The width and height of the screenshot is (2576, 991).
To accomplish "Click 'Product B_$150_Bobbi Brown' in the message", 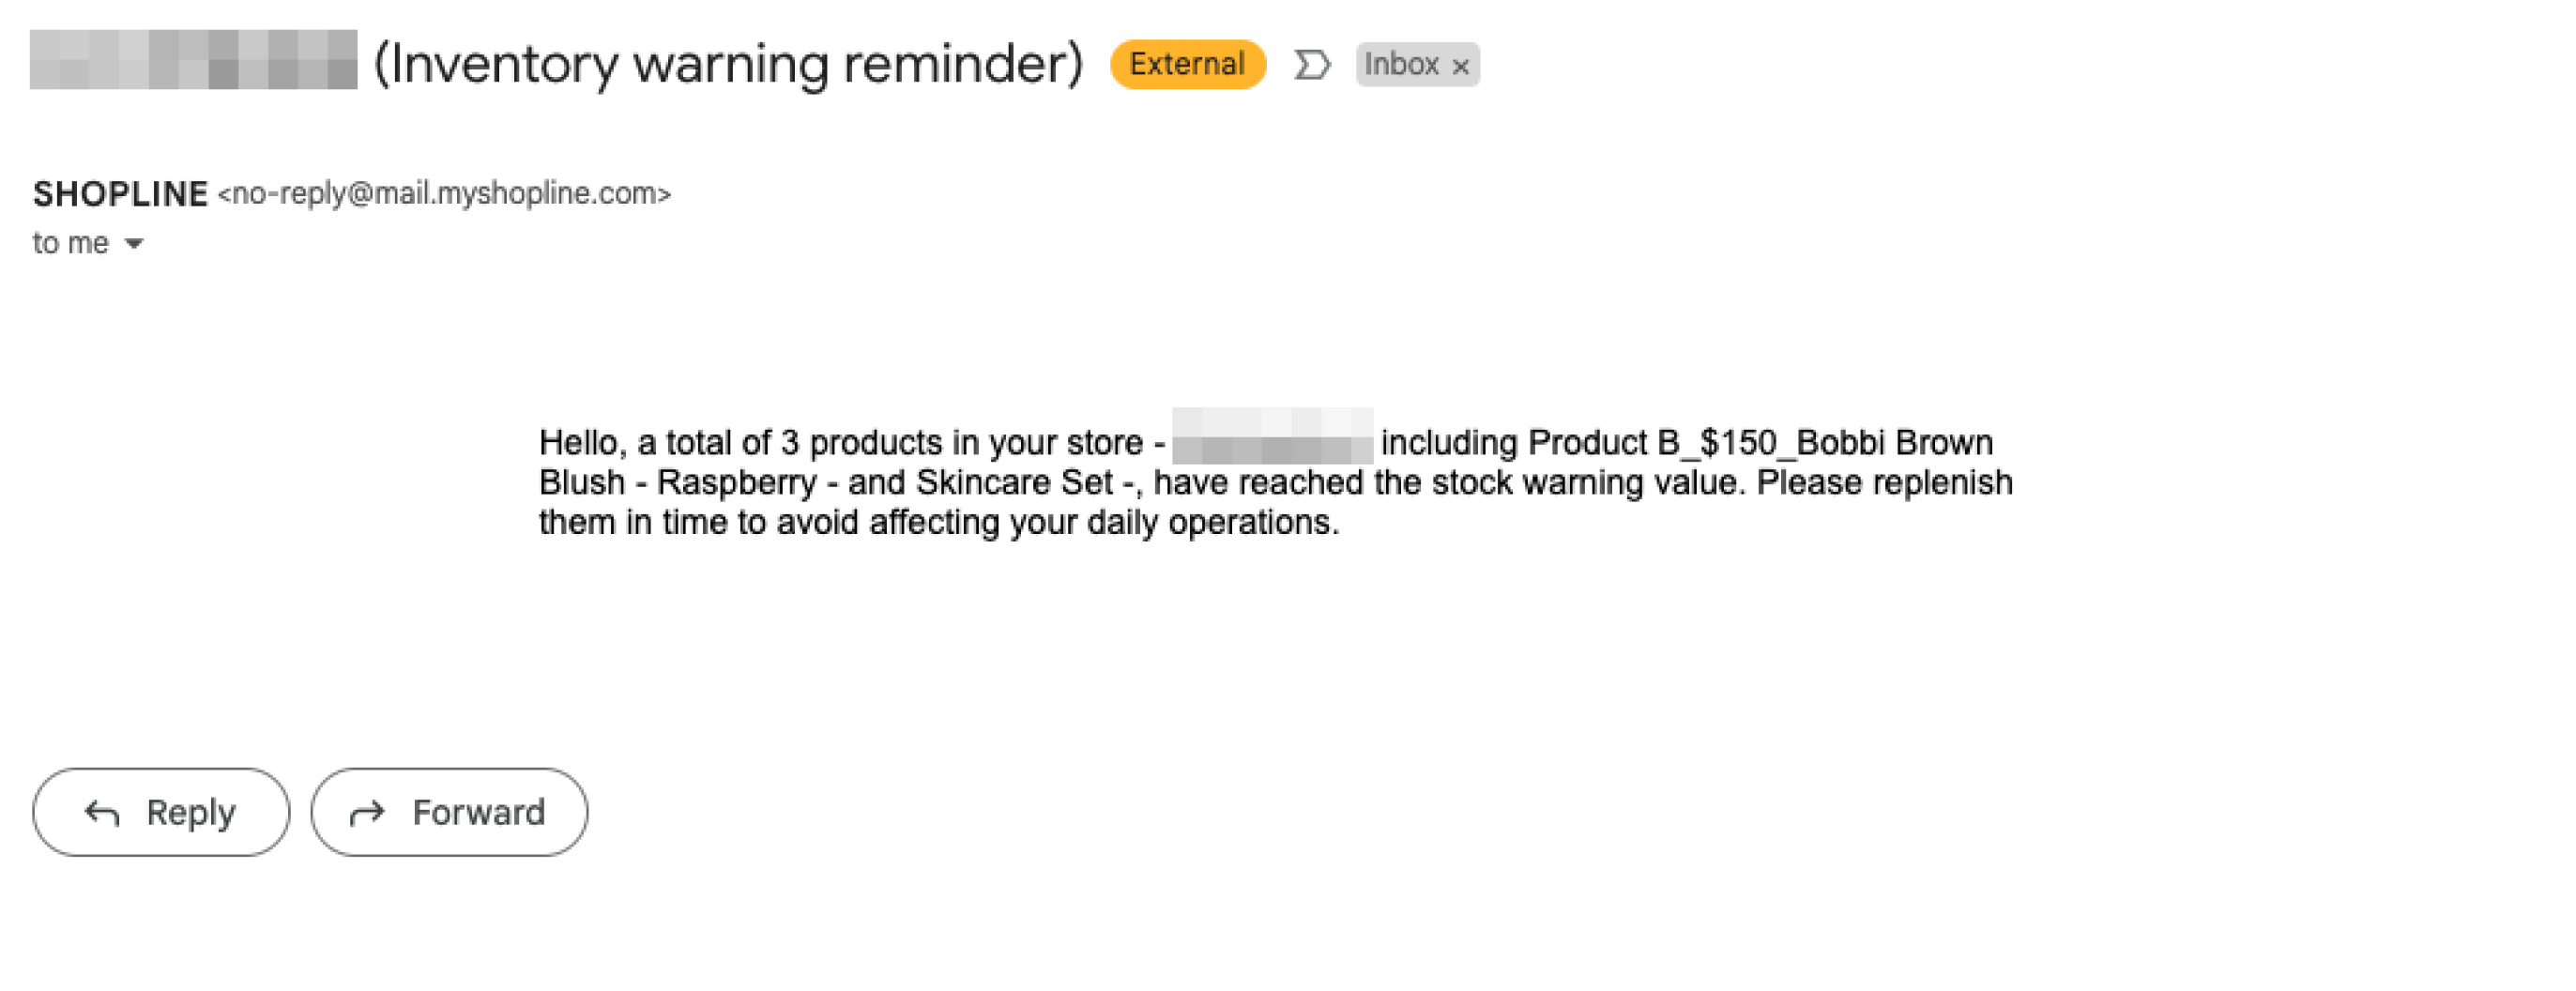I will (x=1760, y=442).
